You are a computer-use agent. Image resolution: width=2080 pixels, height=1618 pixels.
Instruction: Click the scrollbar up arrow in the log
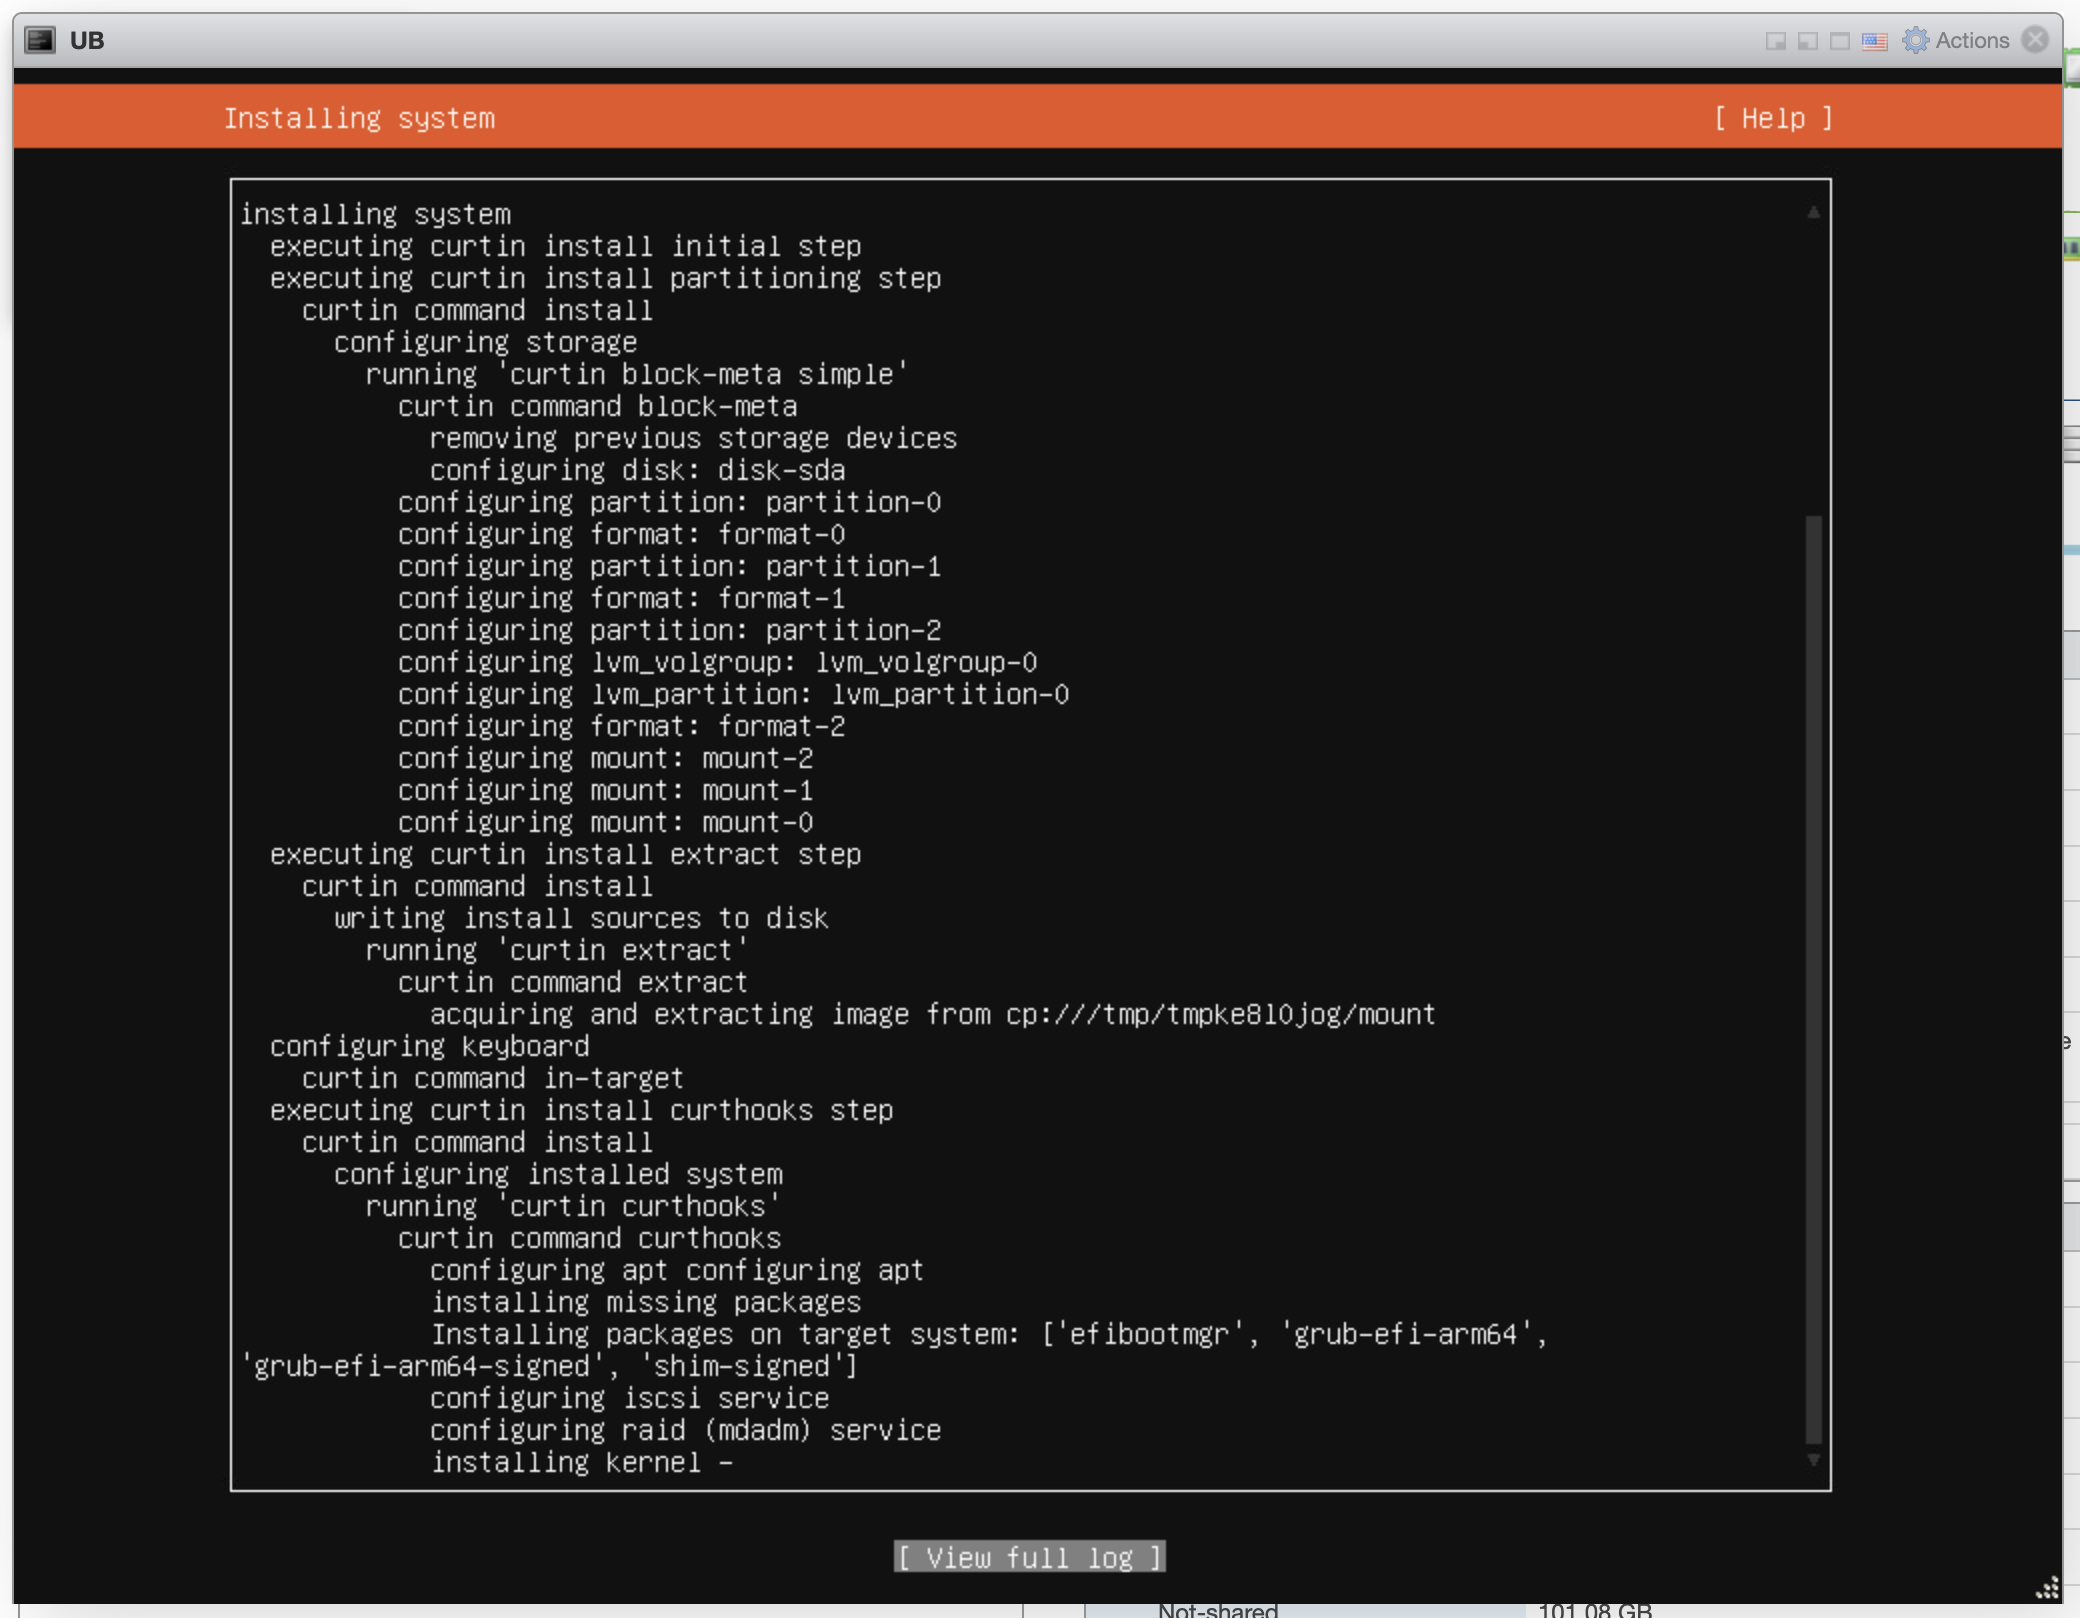coord(1814,210)
